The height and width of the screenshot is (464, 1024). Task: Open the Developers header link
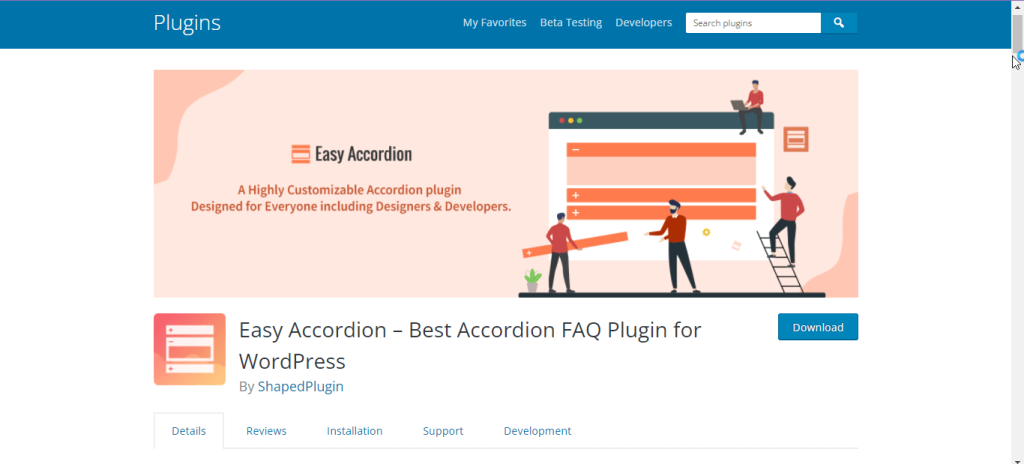click(x=643, y=23)
